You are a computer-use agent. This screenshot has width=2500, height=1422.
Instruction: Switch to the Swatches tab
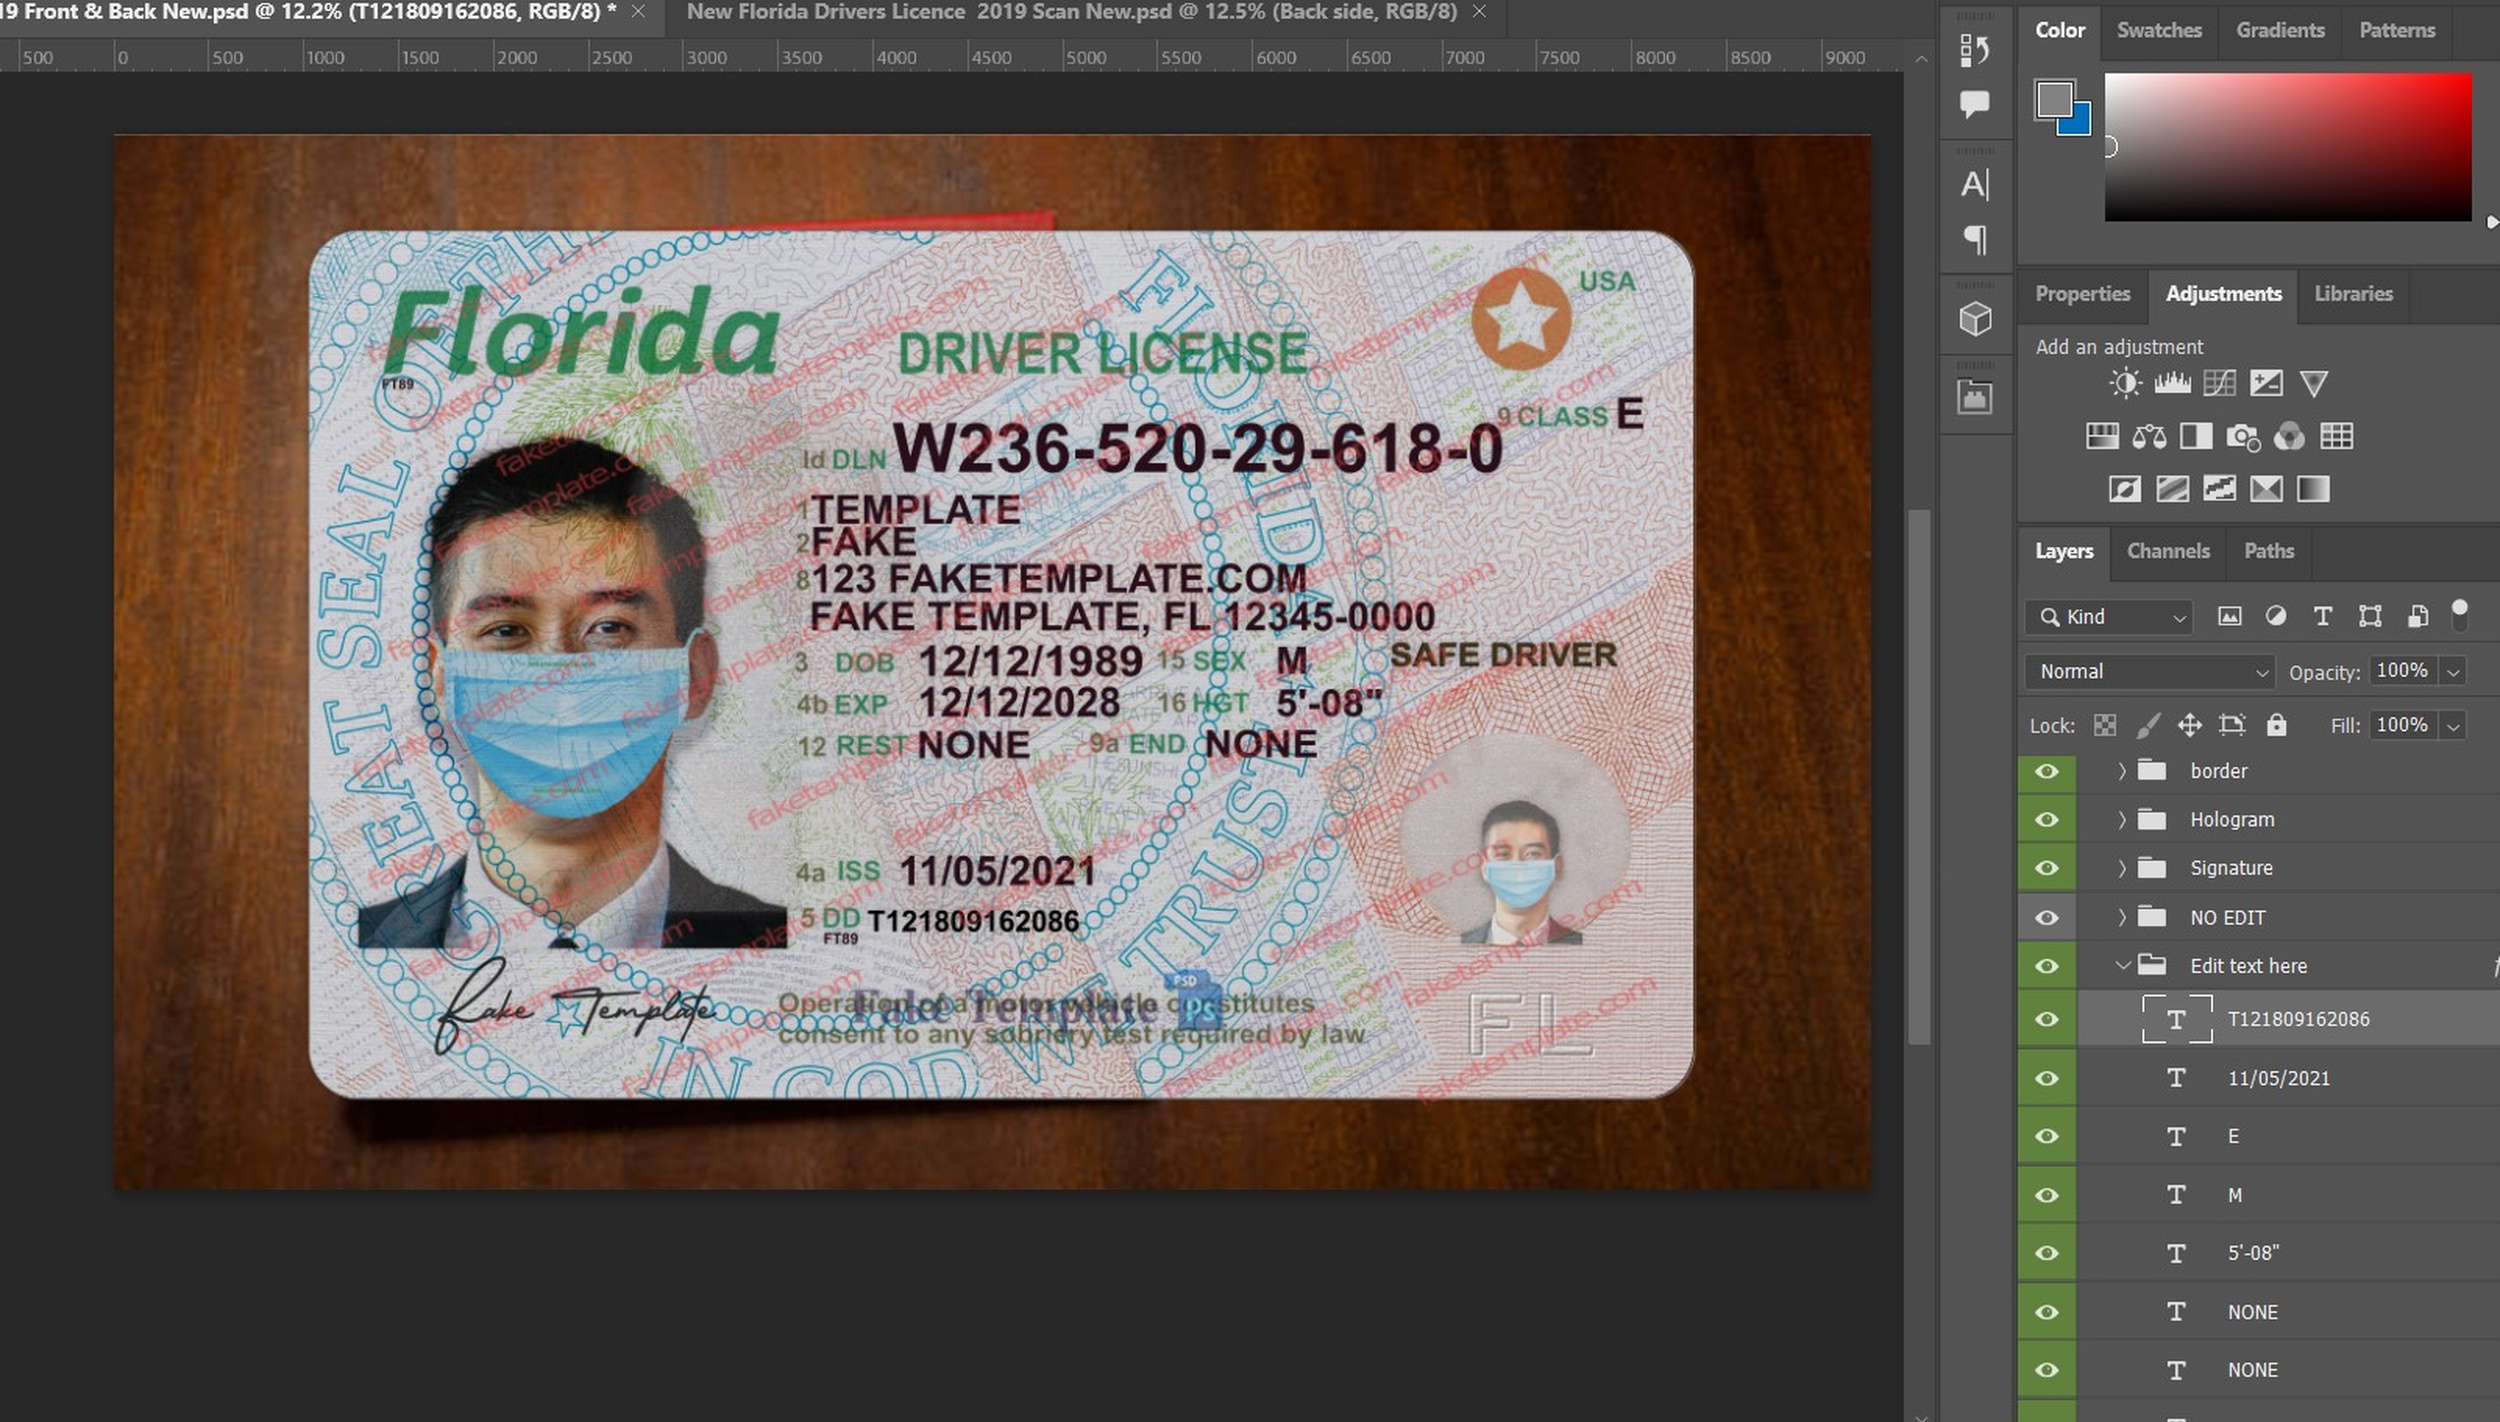tap(2159, 30)
